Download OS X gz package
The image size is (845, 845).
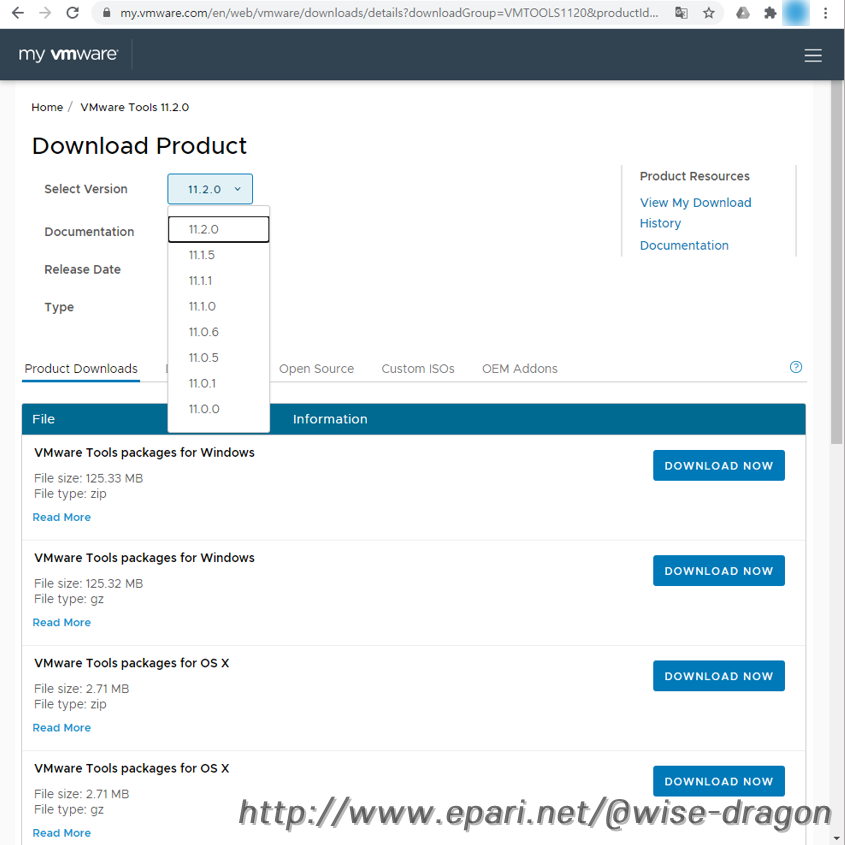click(x=718, y=781)
